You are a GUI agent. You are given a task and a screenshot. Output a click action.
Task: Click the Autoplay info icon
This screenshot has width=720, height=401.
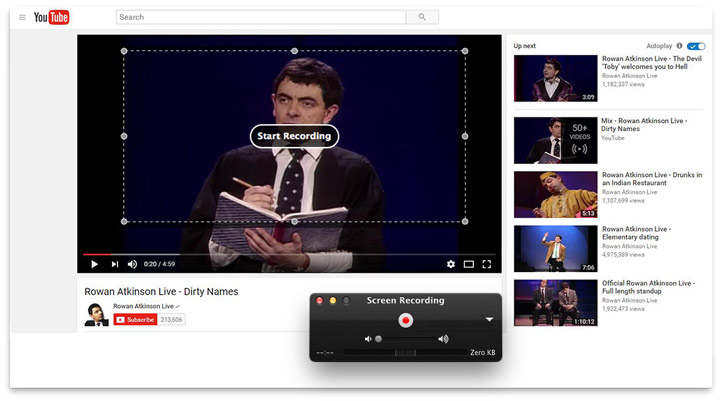(x=679, y=46)
